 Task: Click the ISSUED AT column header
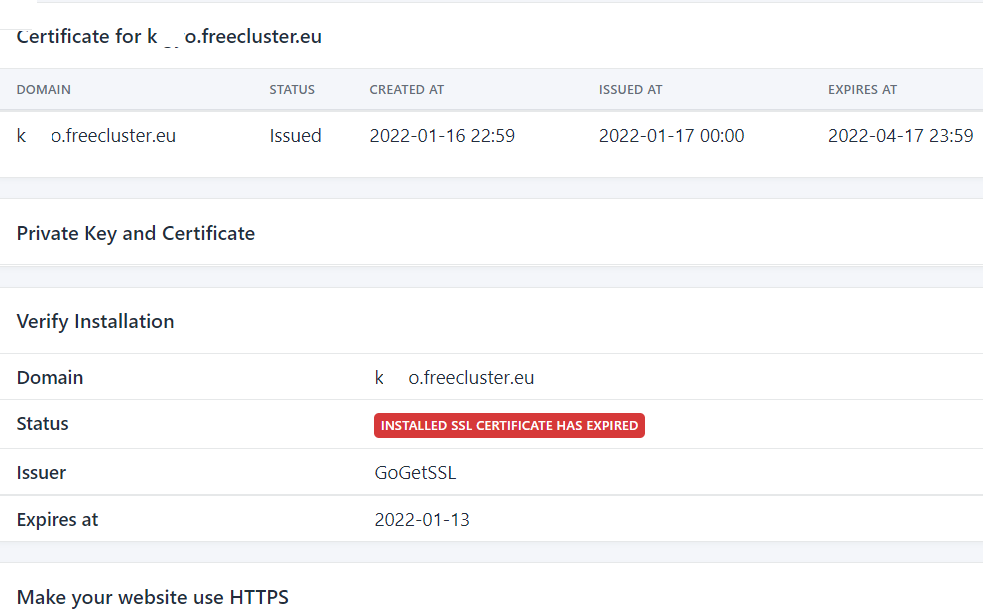pos(631,90)
